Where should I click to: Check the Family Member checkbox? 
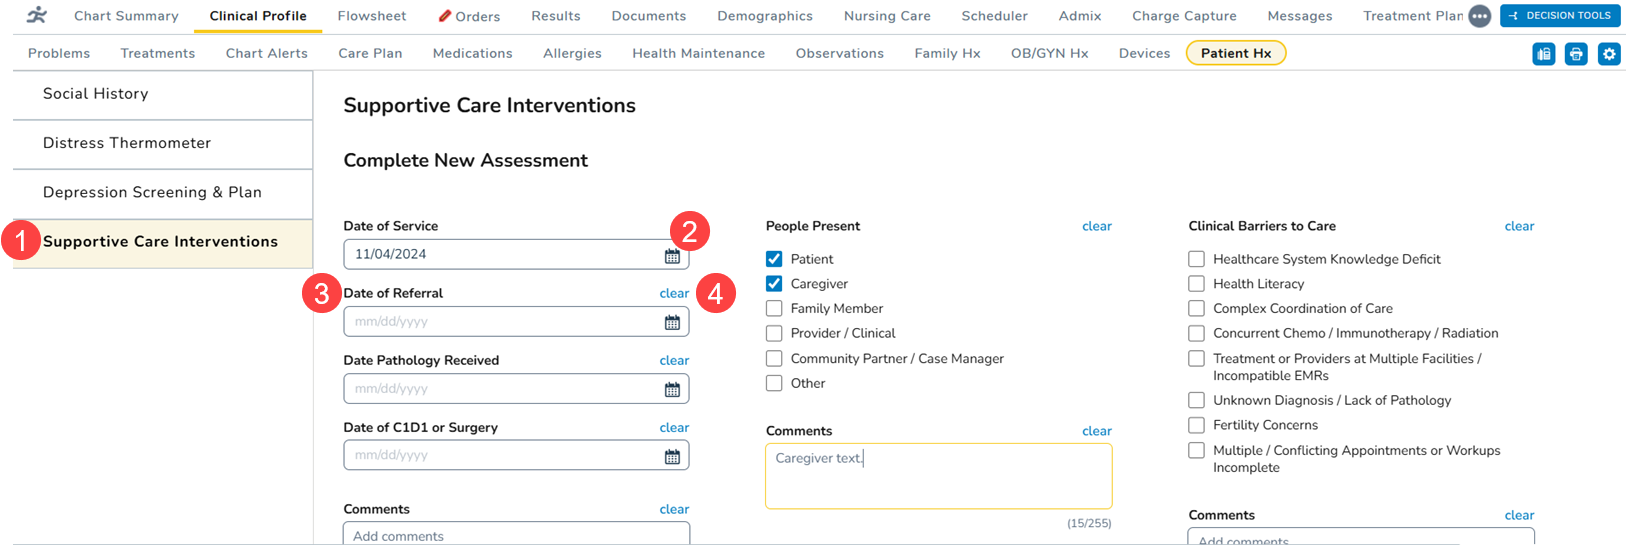[x=774, y=309]
